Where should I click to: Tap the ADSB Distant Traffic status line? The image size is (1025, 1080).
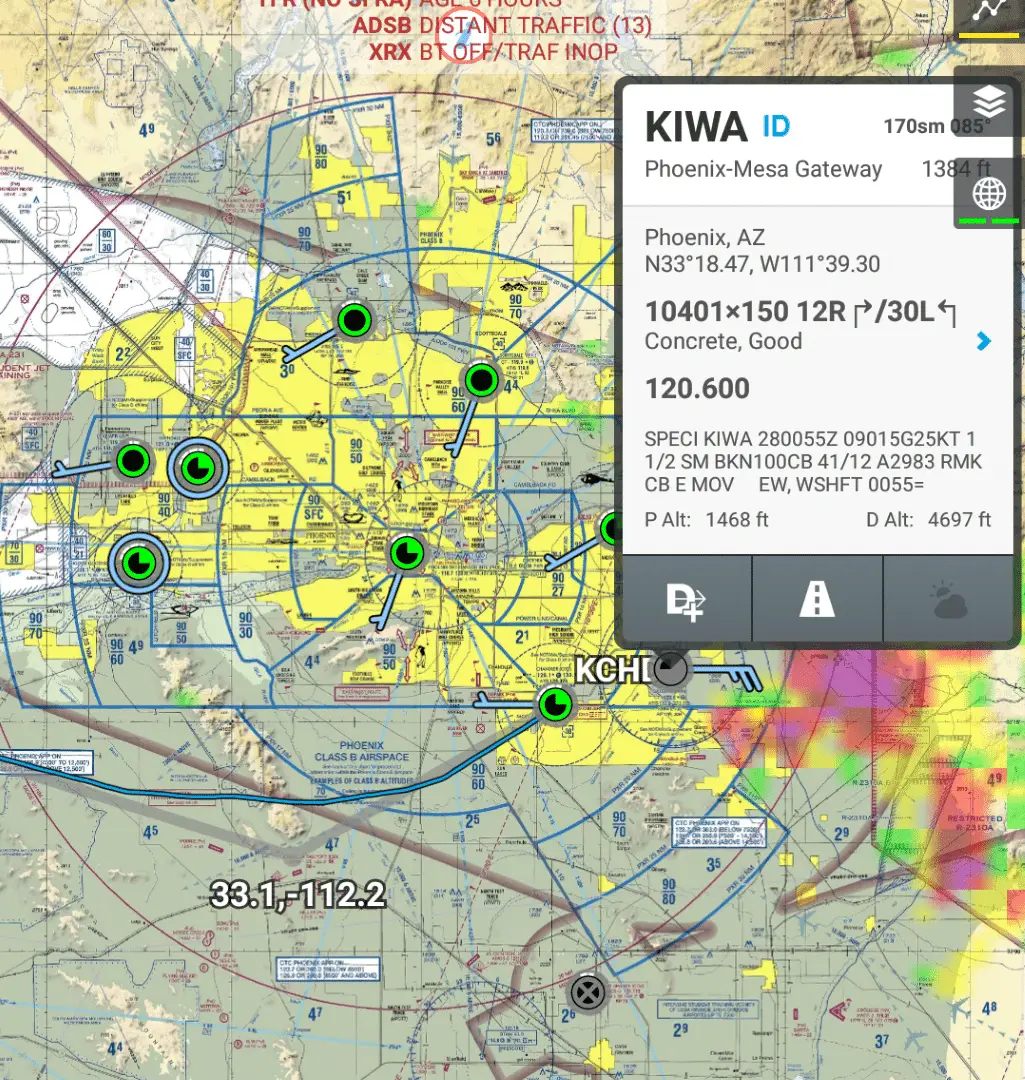pyautogui.click(x=501, y=25)
